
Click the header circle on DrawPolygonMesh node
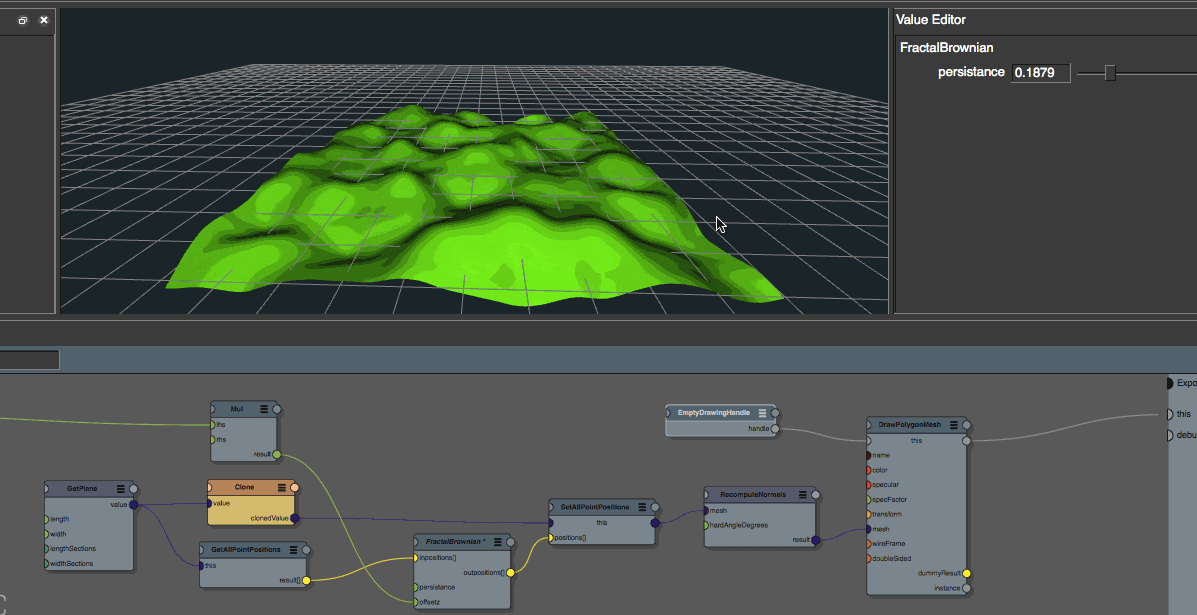966,426
